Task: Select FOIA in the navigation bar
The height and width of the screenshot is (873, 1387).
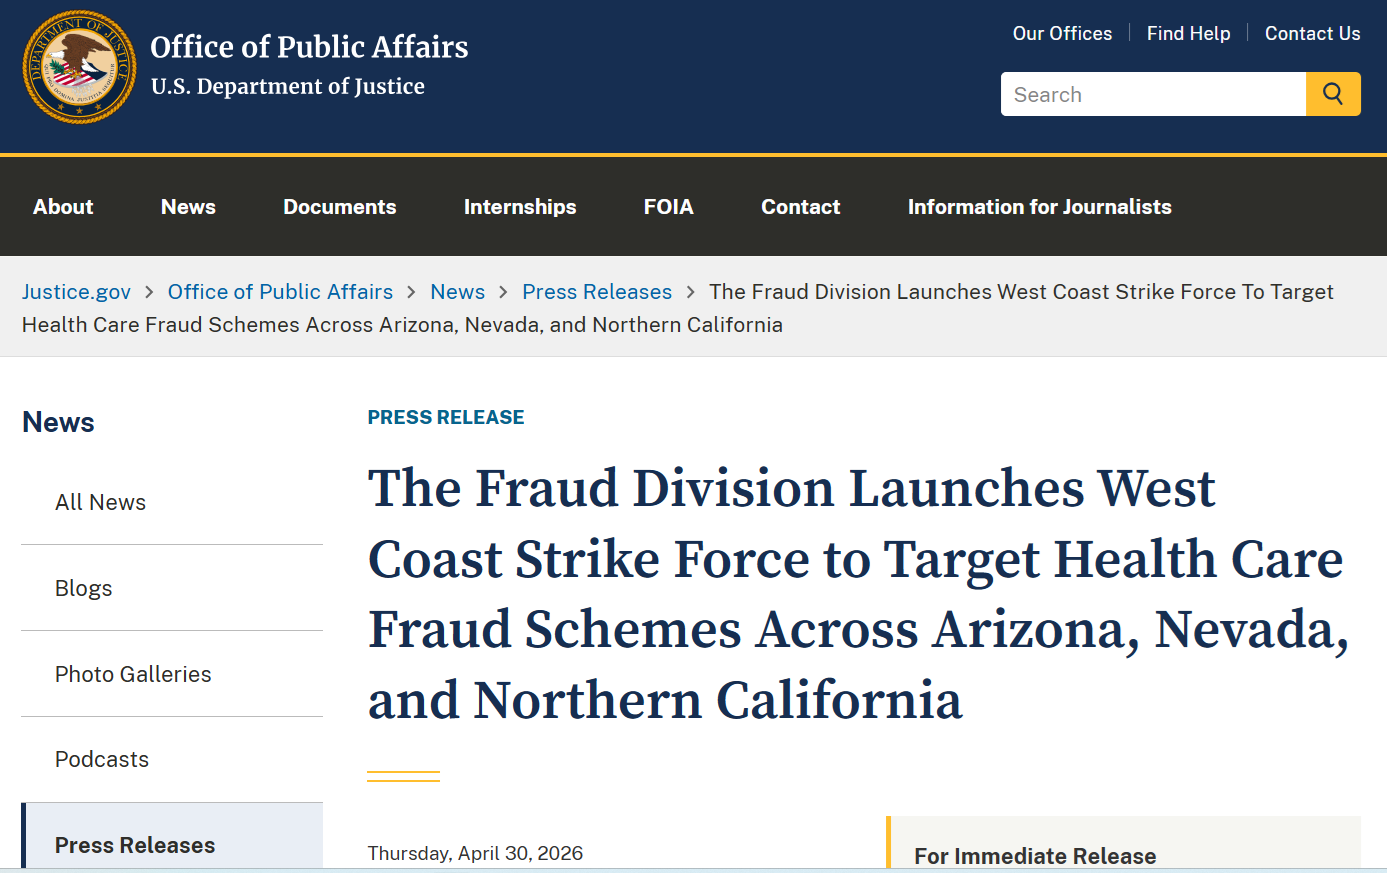Action: [668, 207]
